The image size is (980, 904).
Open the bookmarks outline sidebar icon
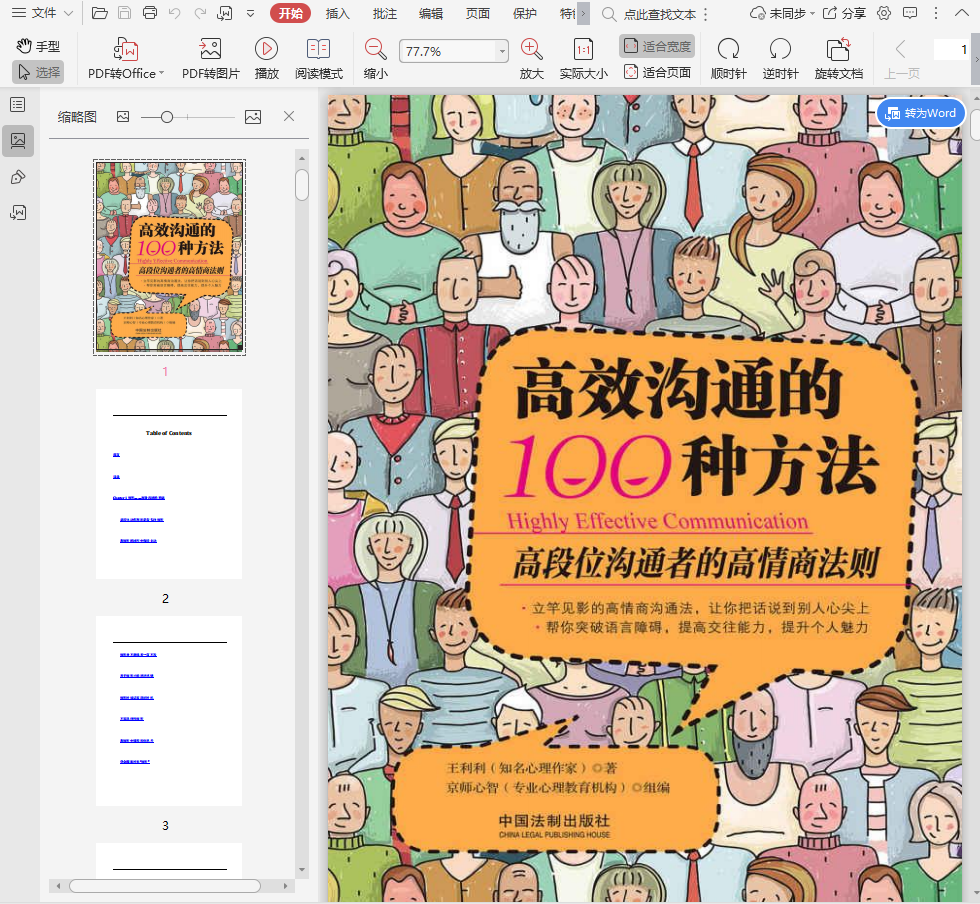[x=18, y=104]
